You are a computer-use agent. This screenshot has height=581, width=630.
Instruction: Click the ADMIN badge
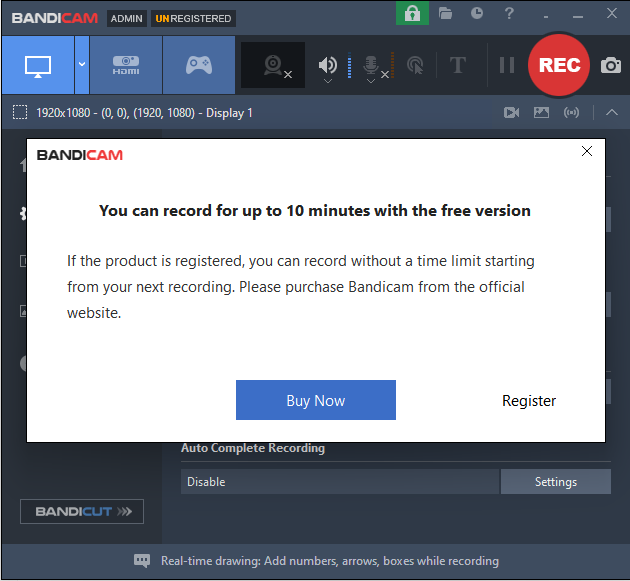(127, 18)
